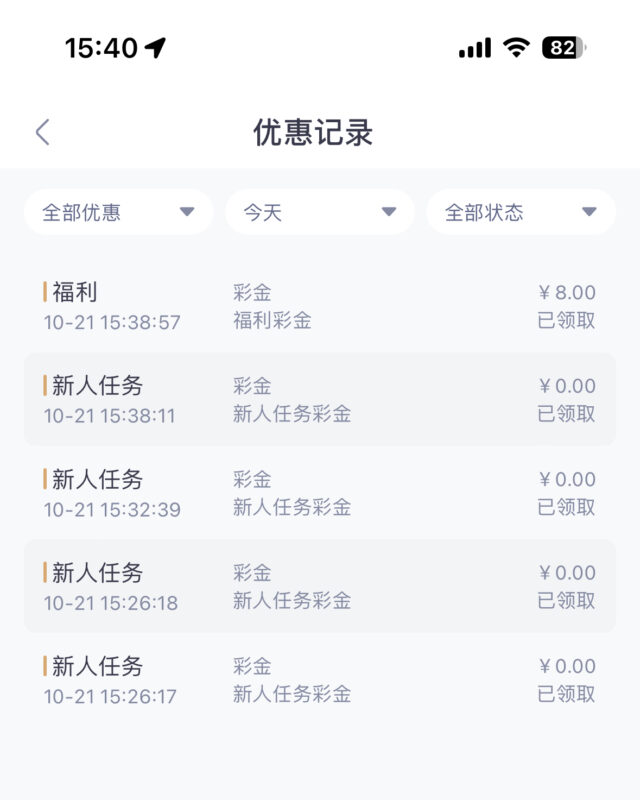
Task: Tap the back arrow to leave 优惠记录
Action: point(42,130)
